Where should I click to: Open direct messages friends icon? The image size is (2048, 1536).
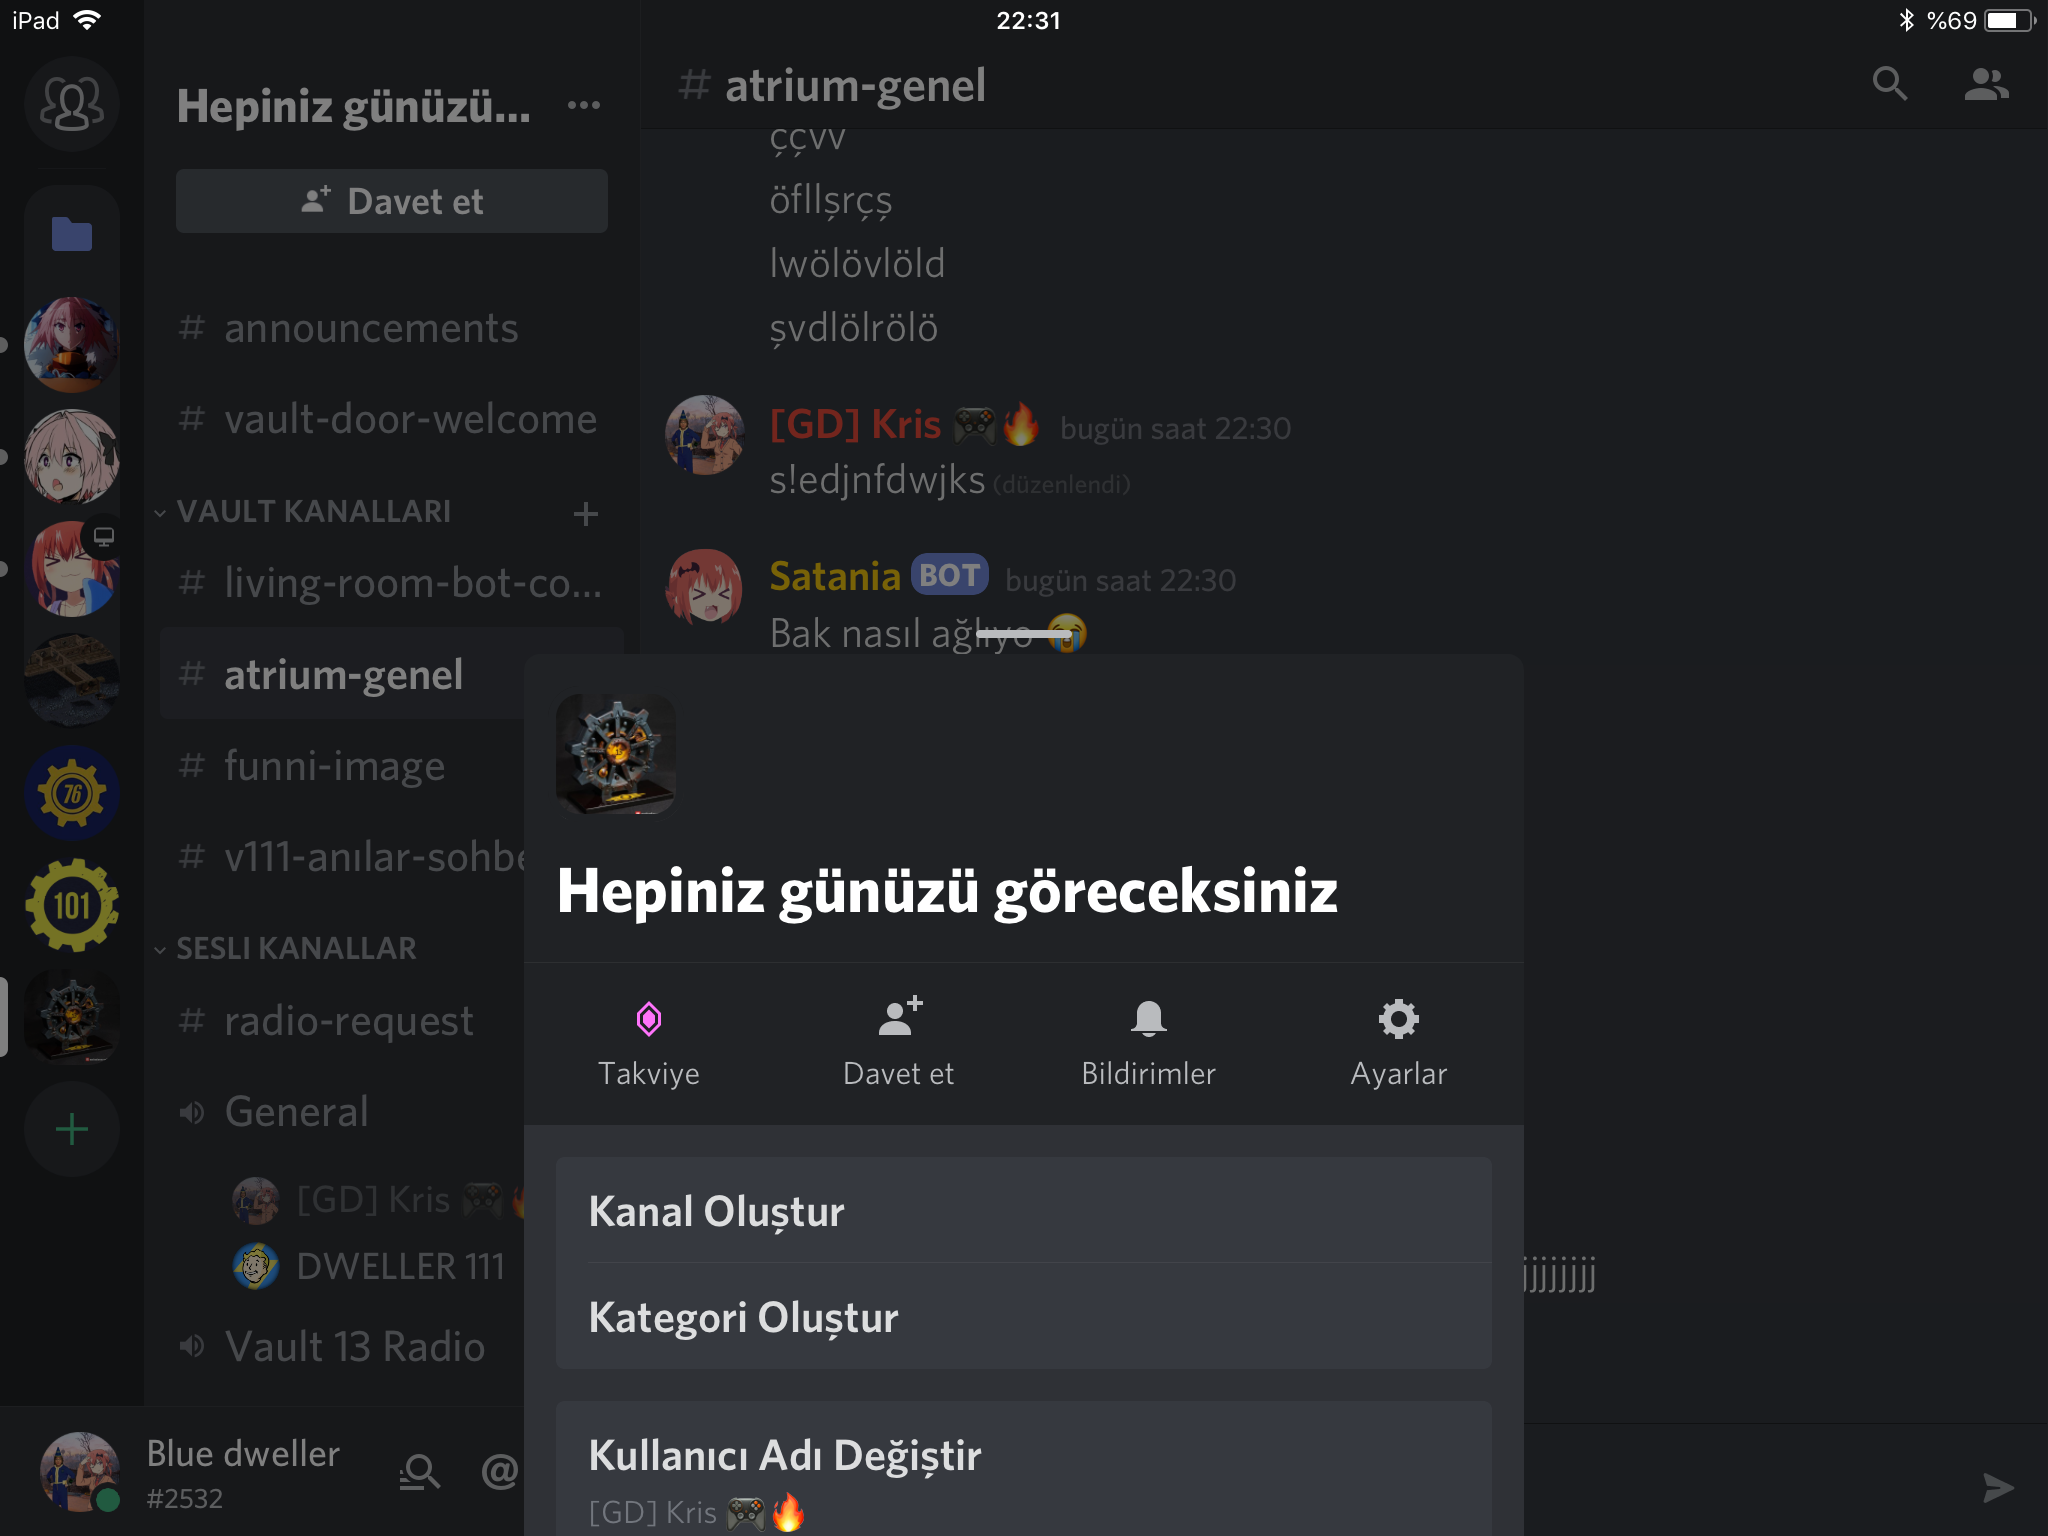pyautogui.click(x=71, y=104)
